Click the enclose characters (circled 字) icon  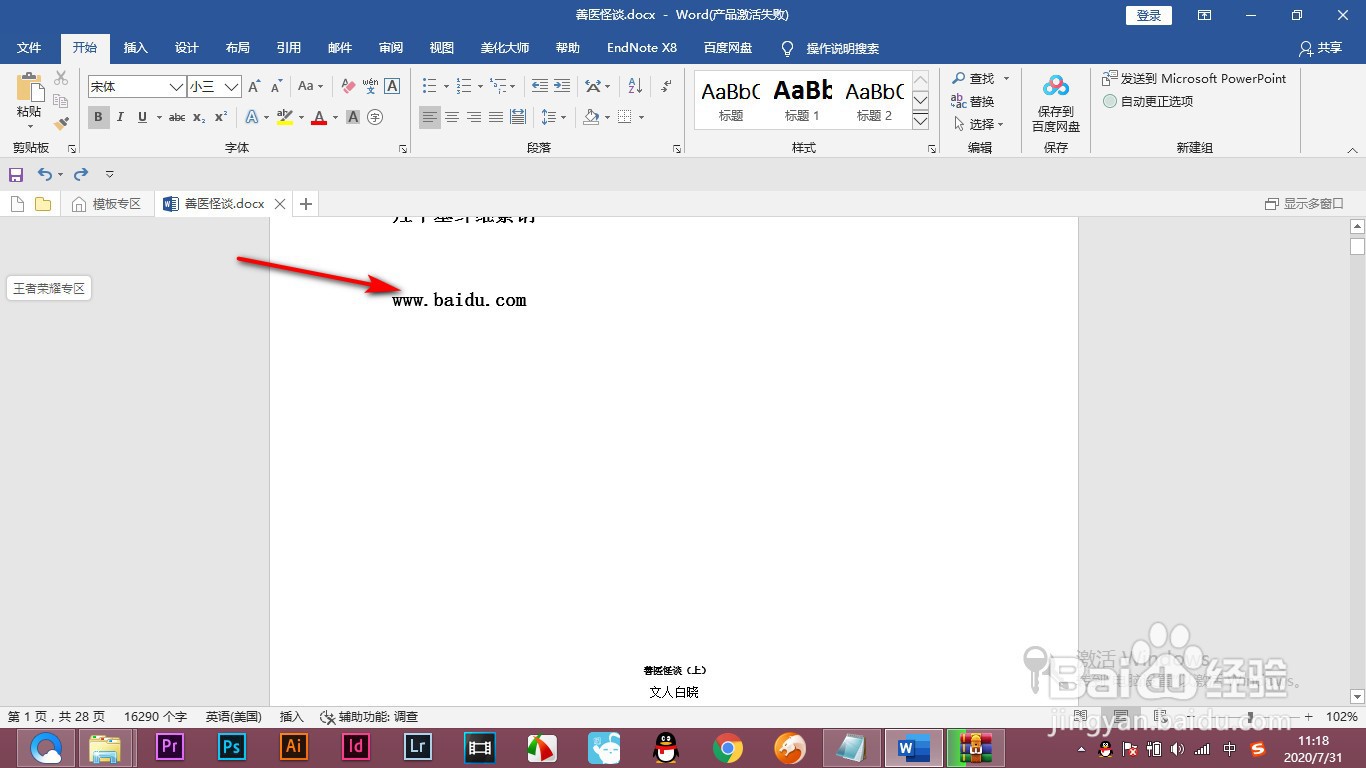point(375,117)
